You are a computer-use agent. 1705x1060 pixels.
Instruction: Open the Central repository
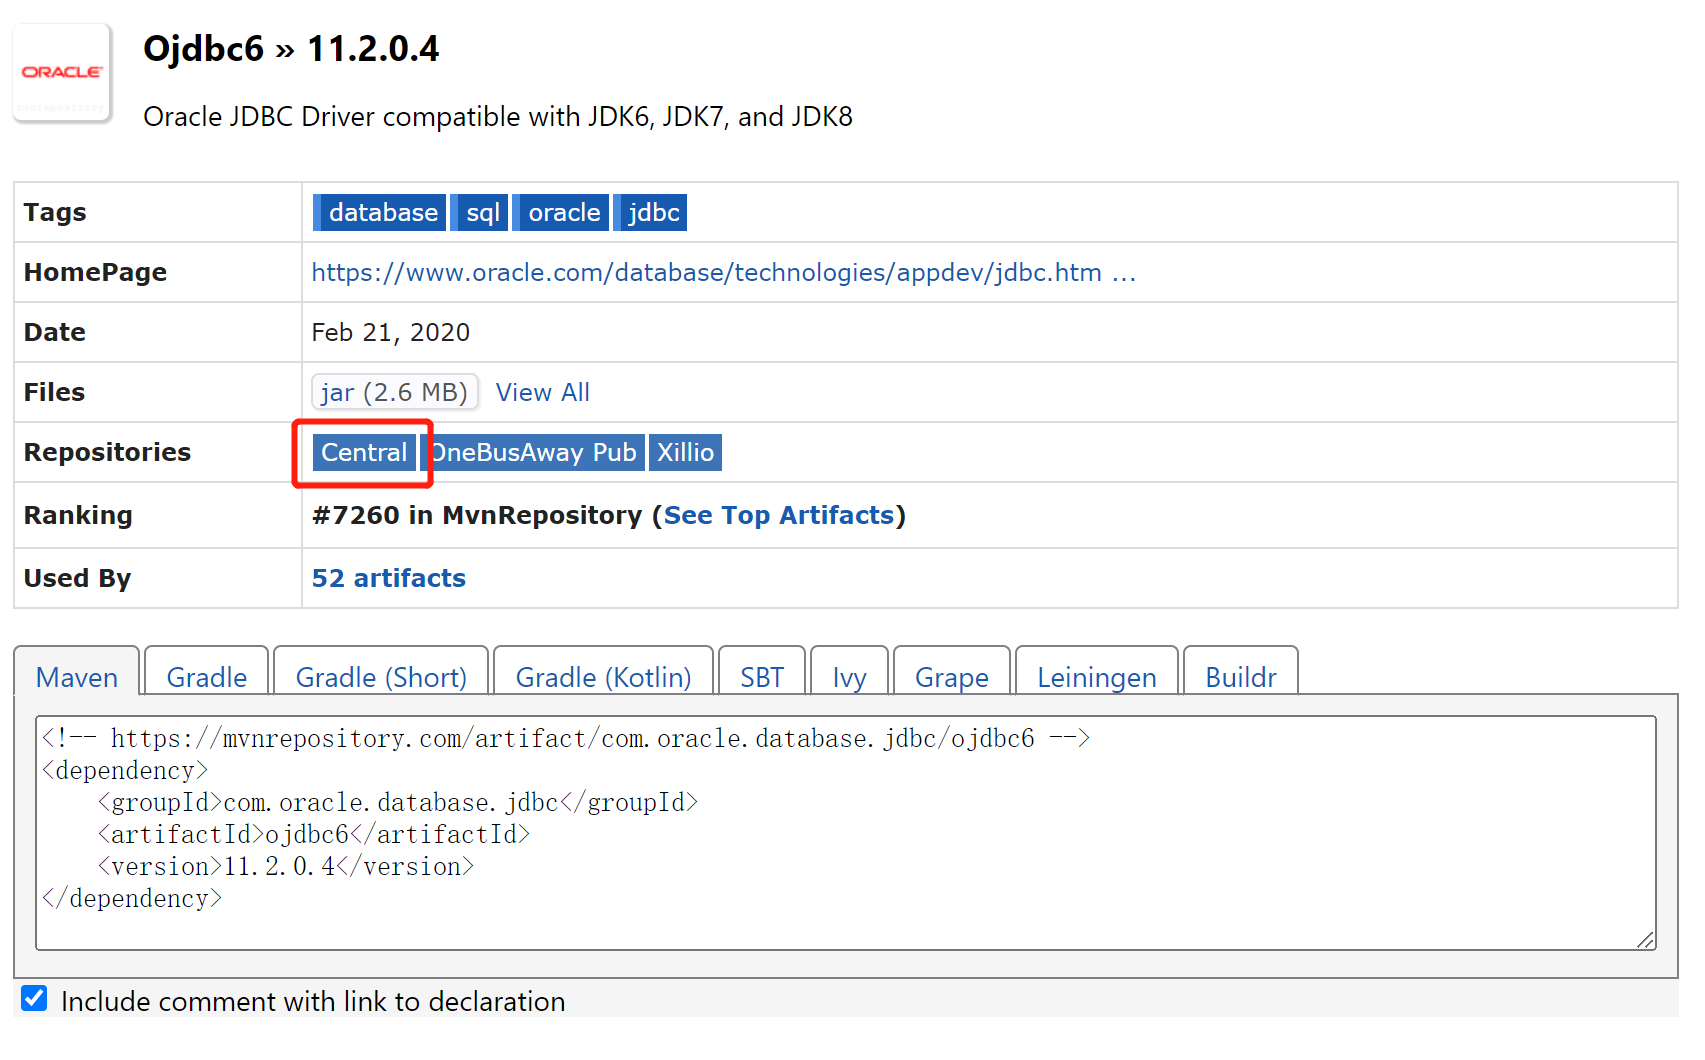(364, 452)
